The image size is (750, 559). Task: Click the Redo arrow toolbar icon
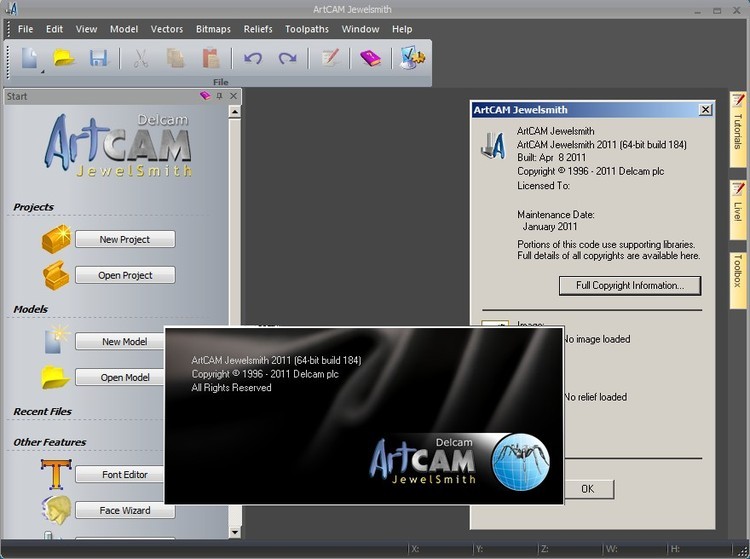(x=287, y=58)
